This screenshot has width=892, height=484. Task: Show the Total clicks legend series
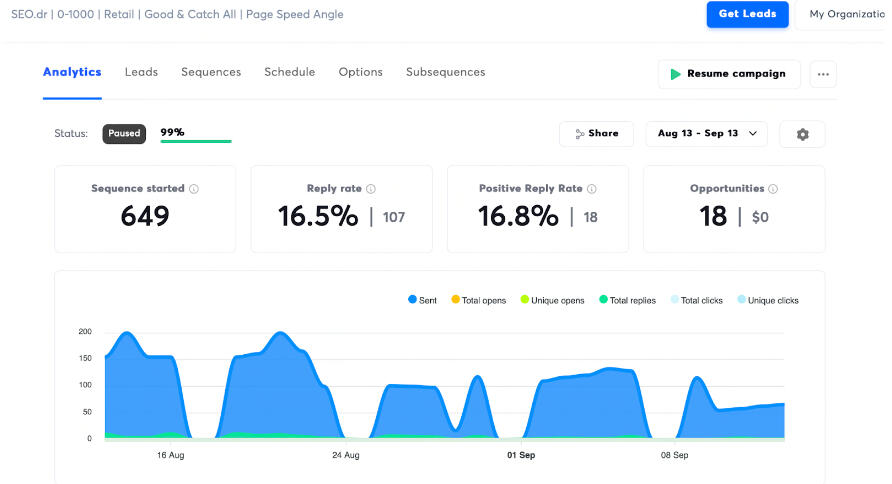point(699,300)
